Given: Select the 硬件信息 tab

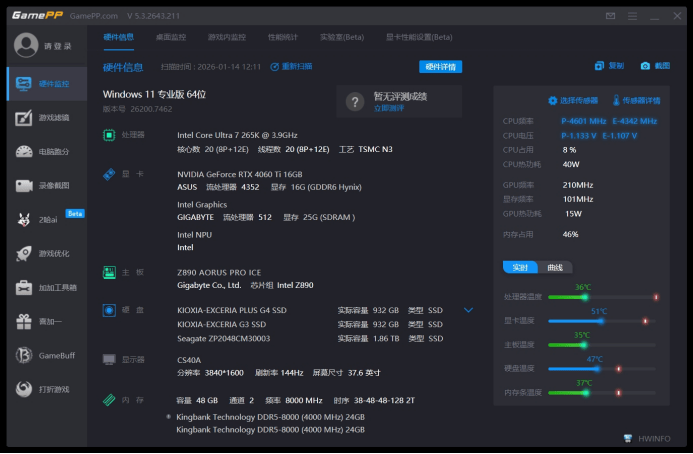Looking at the screenshot, I should pyautogui.click(x=118, y=37).
